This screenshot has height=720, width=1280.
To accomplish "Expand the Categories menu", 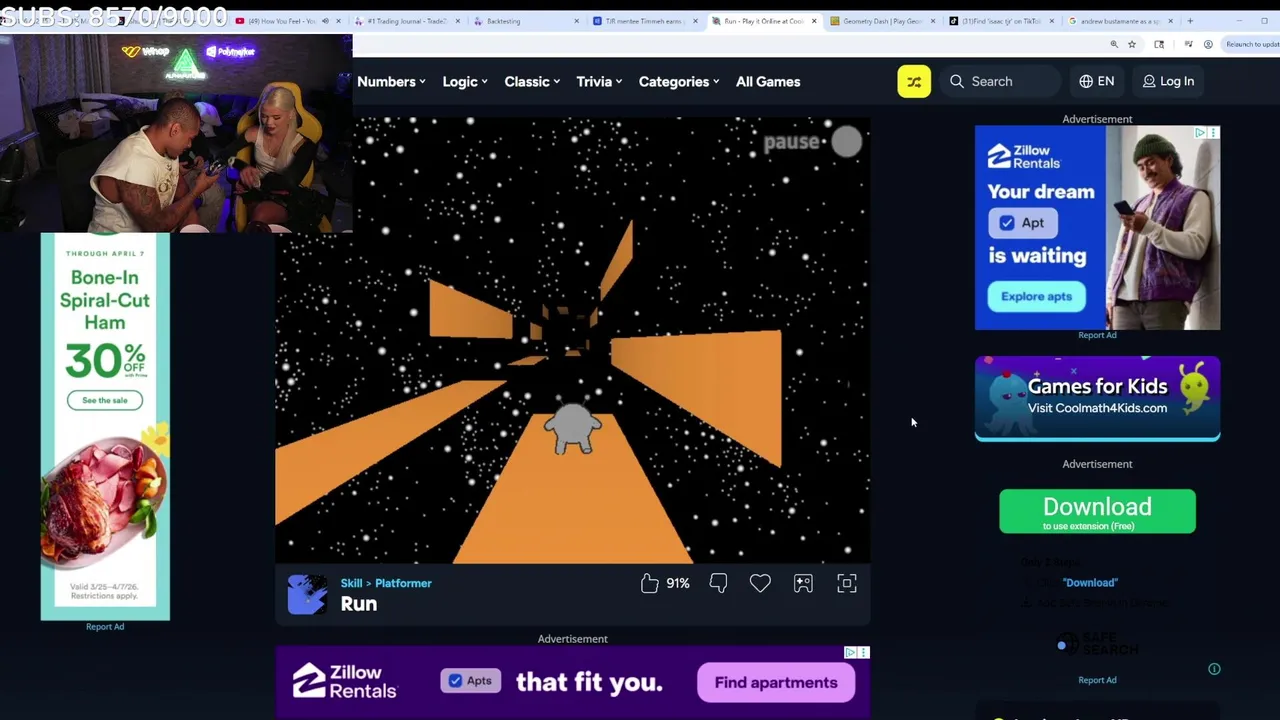I will [x=679, y=82].
